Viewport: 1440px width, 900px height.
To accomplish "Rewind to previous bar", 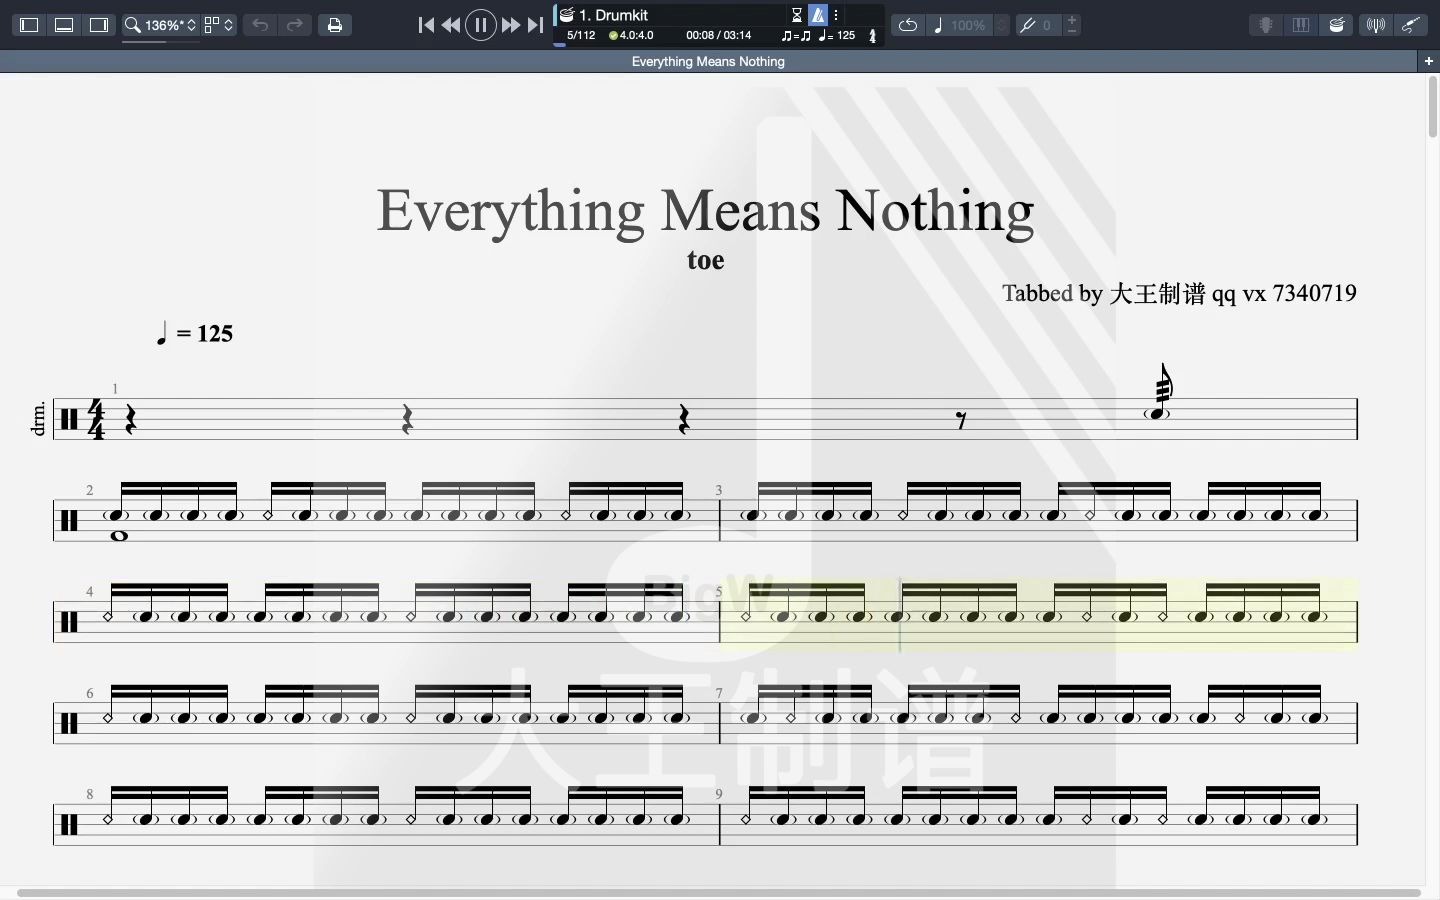I will click(451, 25).
